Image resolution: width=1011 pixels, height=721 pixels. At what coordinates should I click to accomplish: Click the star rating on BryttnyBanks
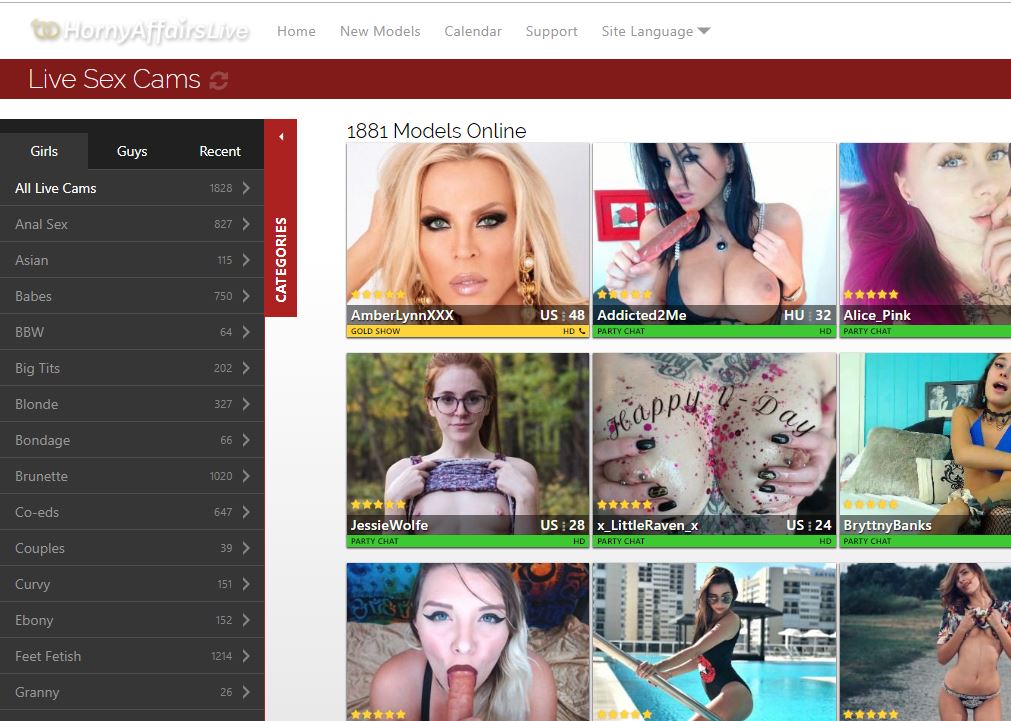[870, 504]
